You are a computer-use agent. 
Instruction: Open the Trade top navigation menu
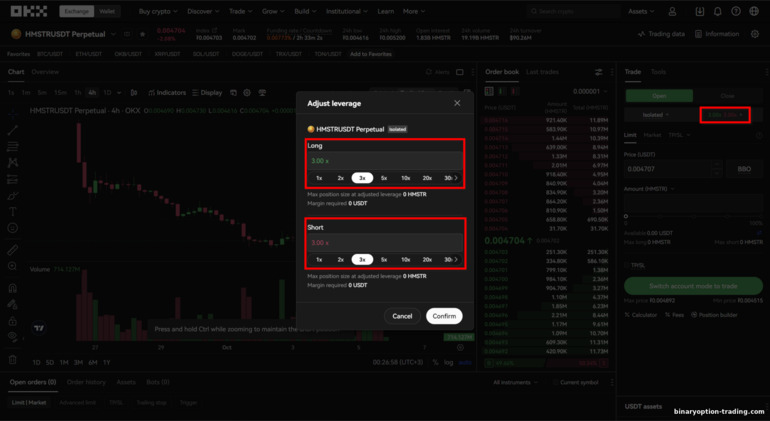[241, 11]
